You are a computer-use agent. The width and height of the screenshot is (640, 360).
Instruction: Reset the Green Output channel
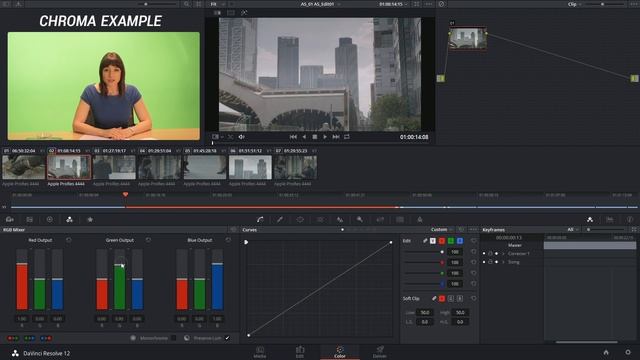point(148,240)
